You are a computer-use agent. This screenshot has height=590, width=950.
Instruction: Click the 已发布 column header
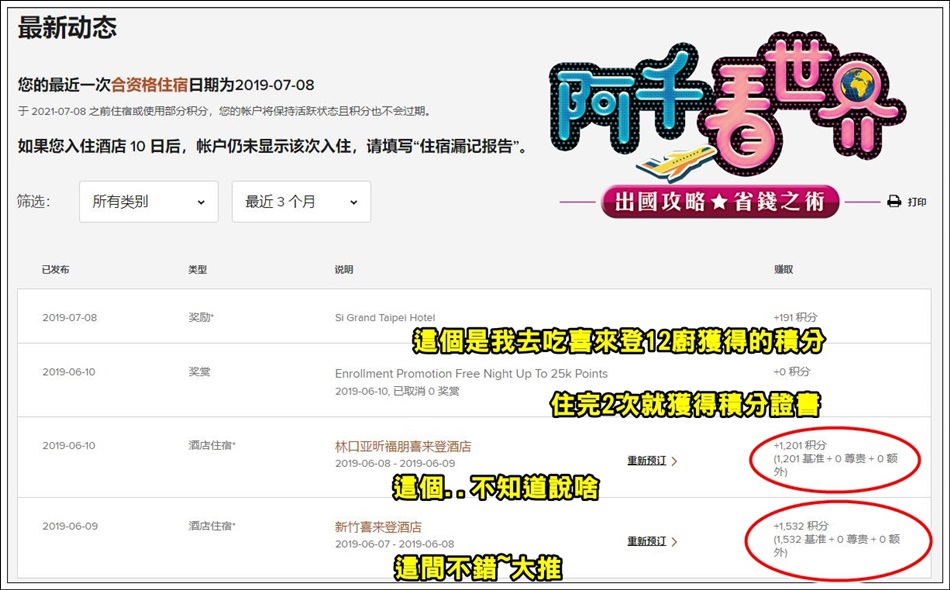pos(55,270)
